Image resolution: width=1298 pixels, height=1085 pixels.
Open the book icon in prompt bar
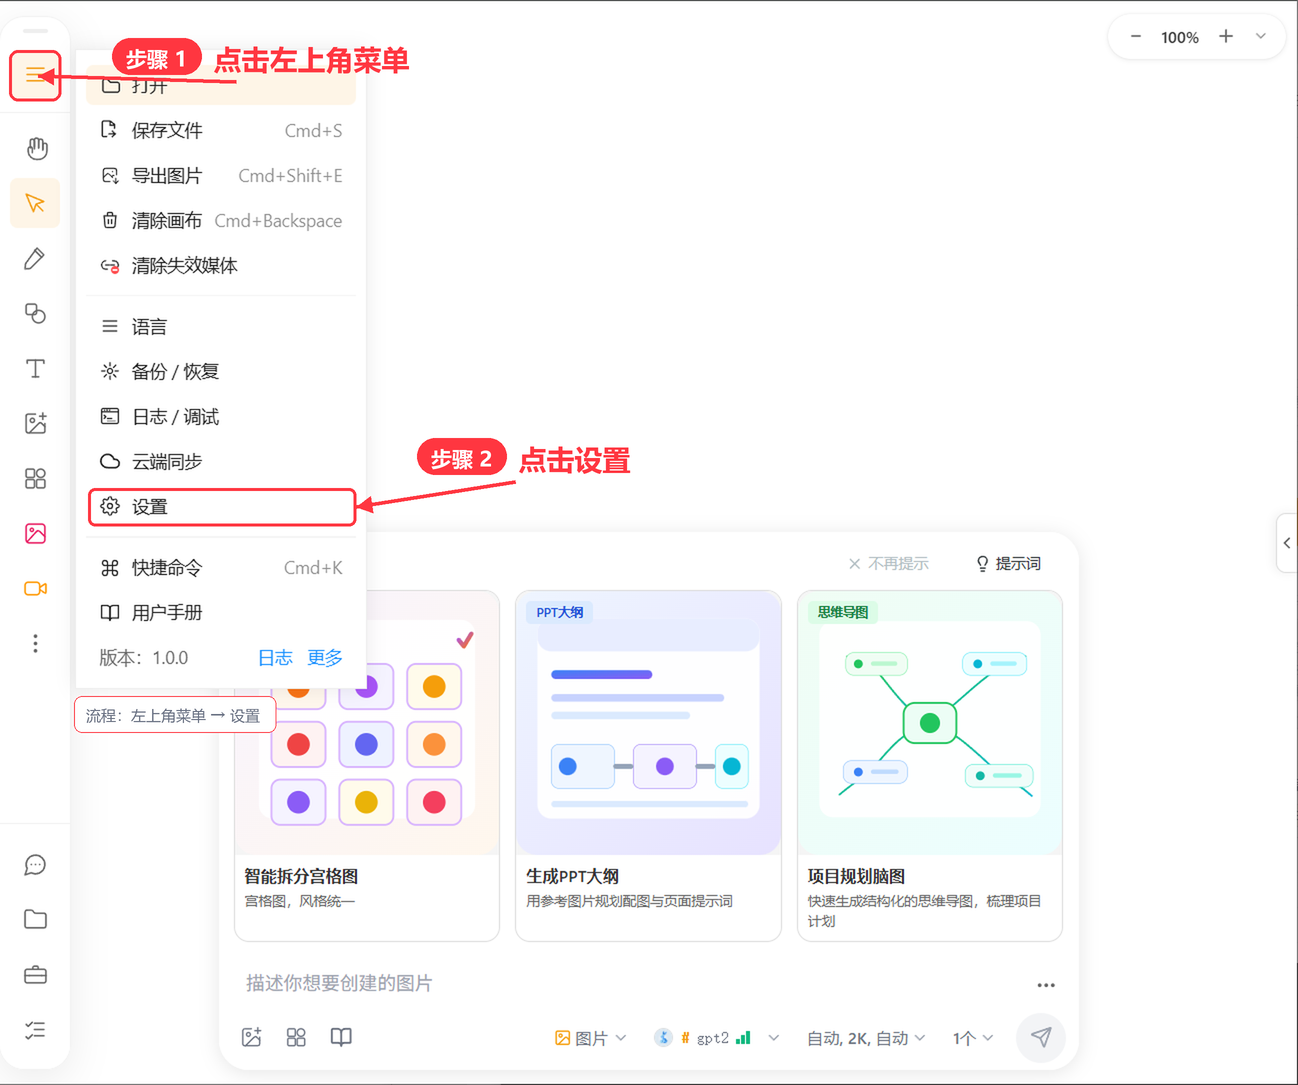[x=341, y=1037]
